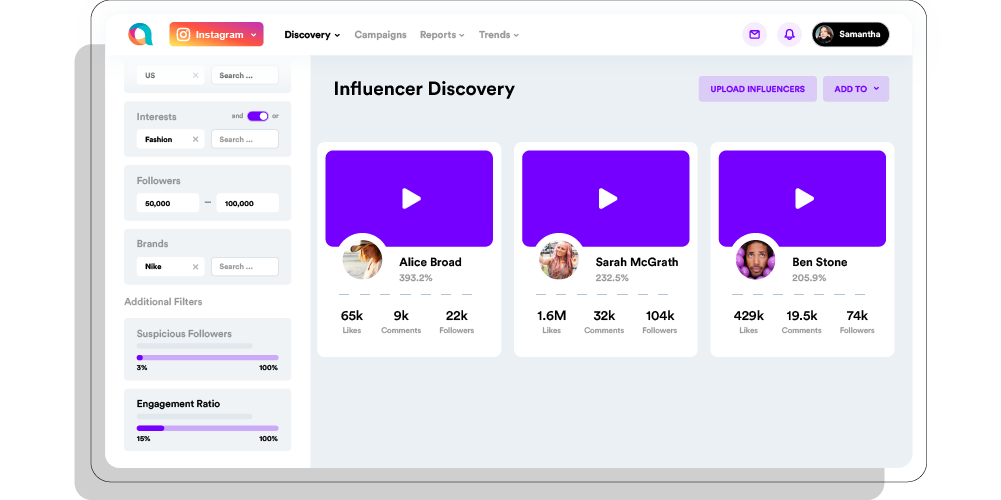Image resolution: width=1001 pixels, height=500 pixels.
Task: Click Sarah McGrath's 232.5% rate
Action: (612, 278)
